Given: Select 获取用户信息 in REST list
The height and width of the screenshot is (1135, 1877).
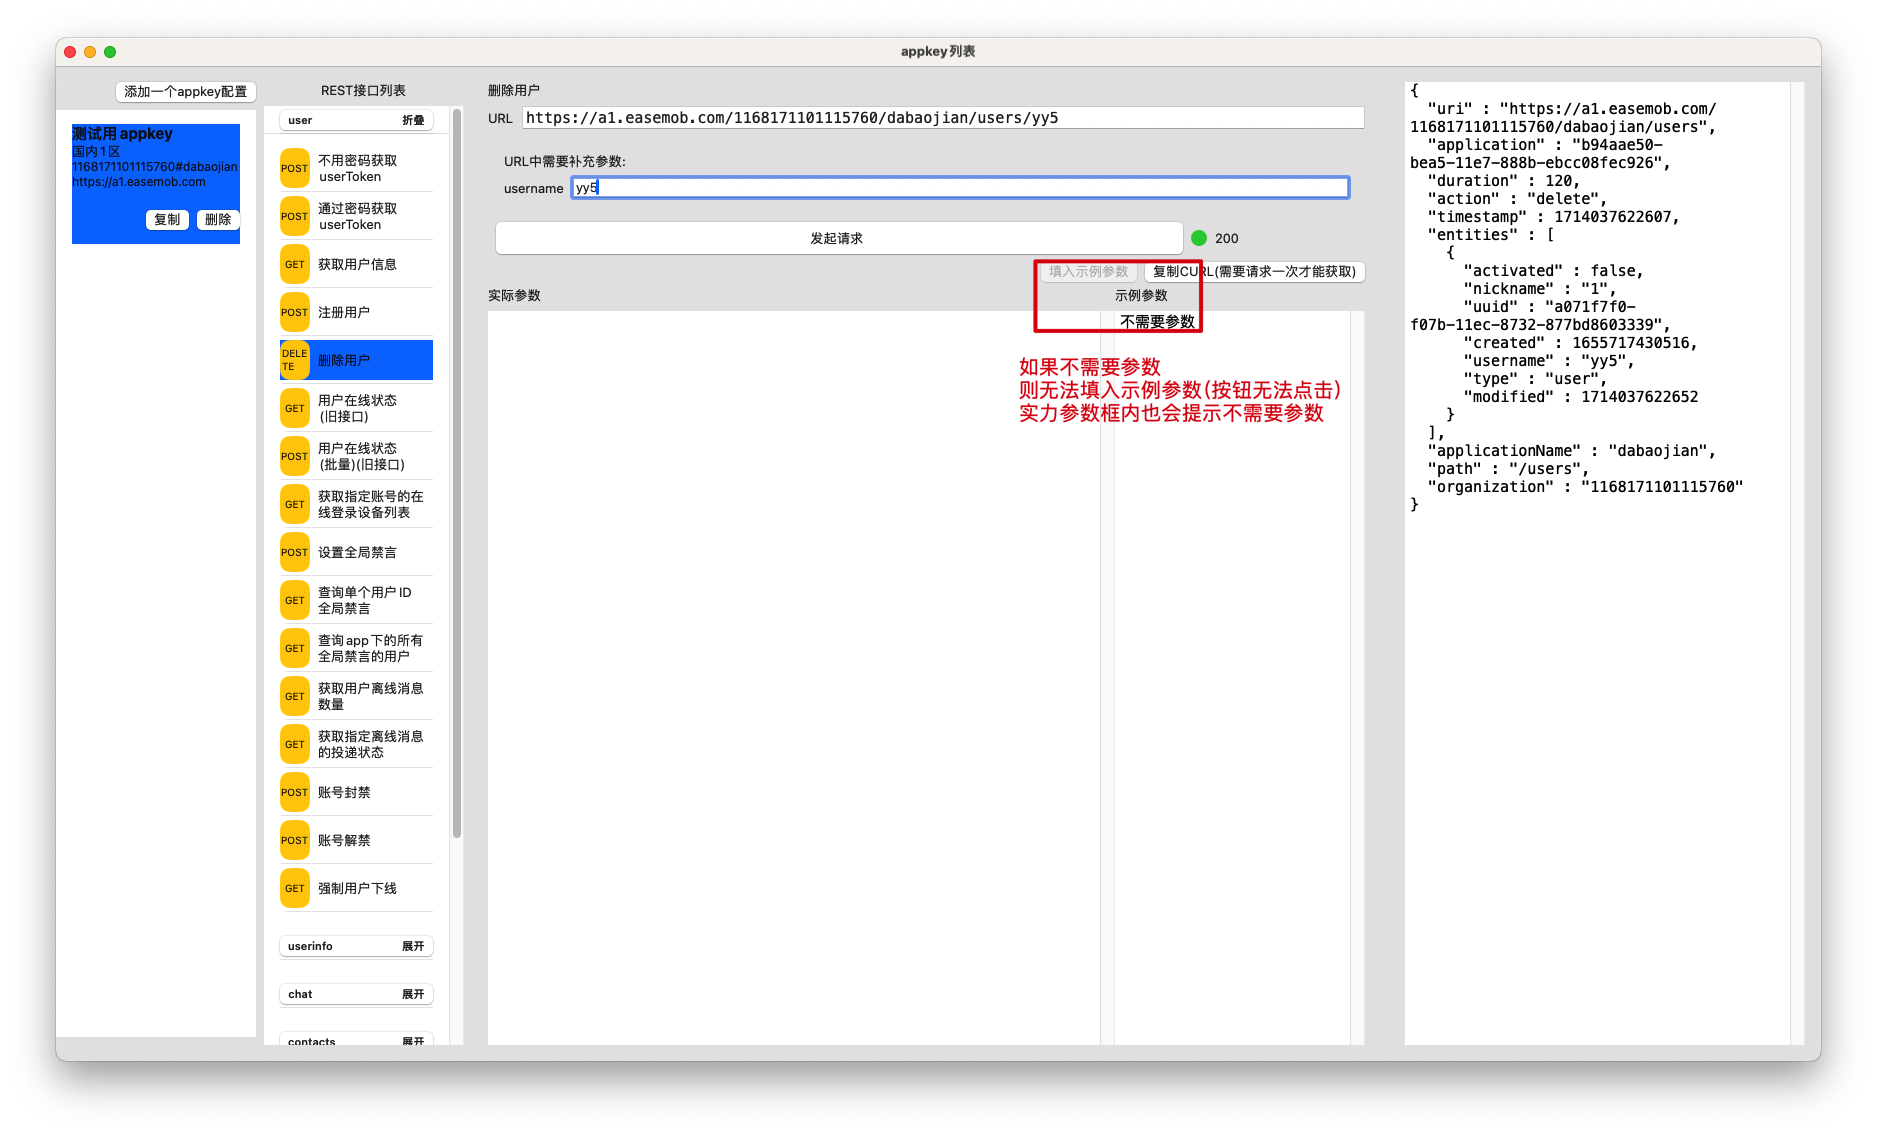Looking at the screenshot, I should 356,264.
